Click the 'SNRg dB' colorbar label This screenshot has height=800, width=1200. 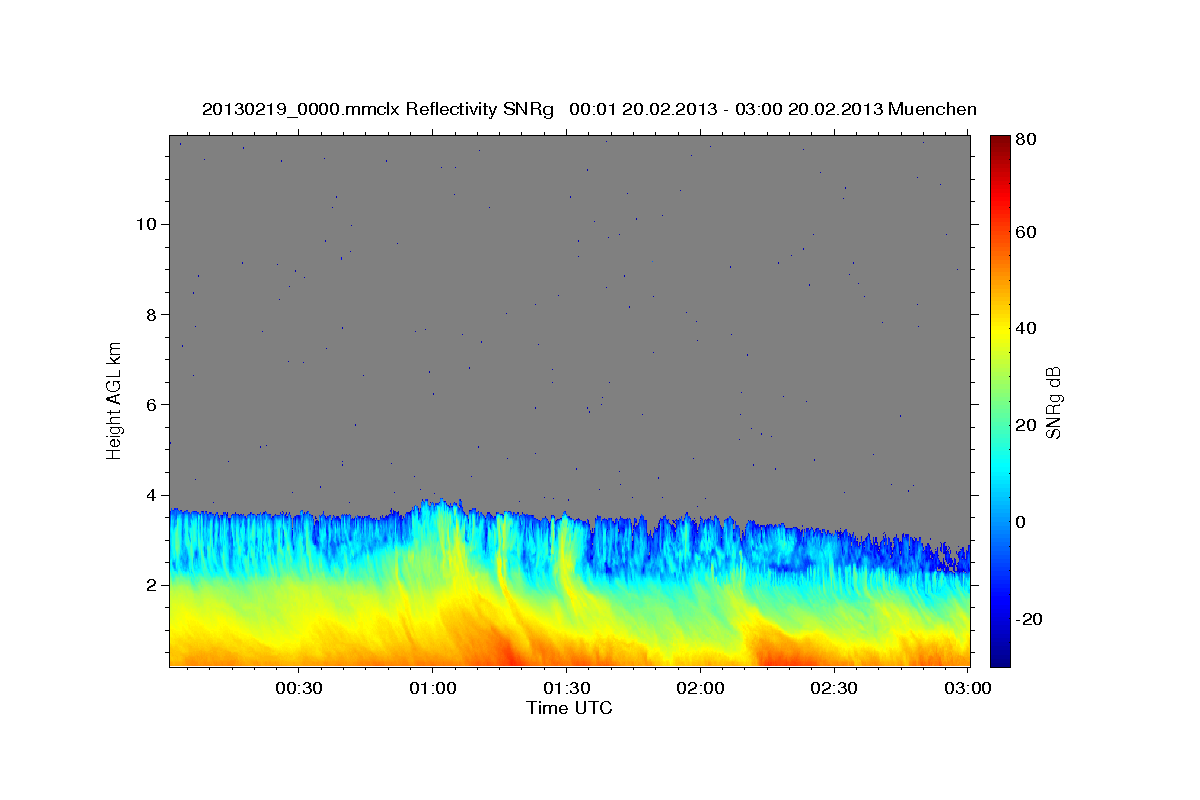coord(1053,402)
